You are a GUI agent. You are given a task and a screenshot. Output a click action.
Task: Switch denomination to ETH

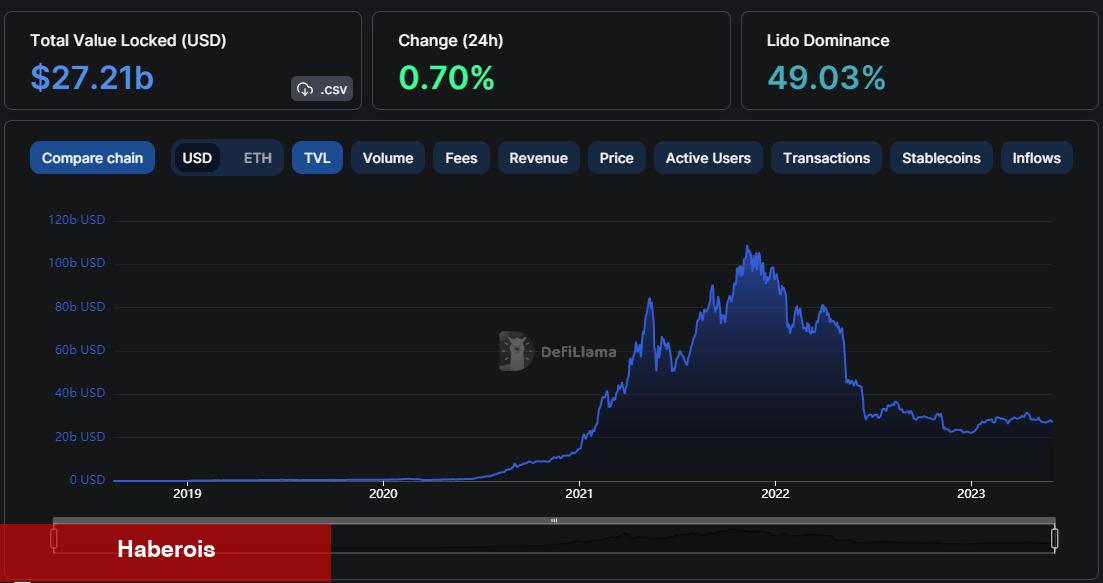pos(257,158)
